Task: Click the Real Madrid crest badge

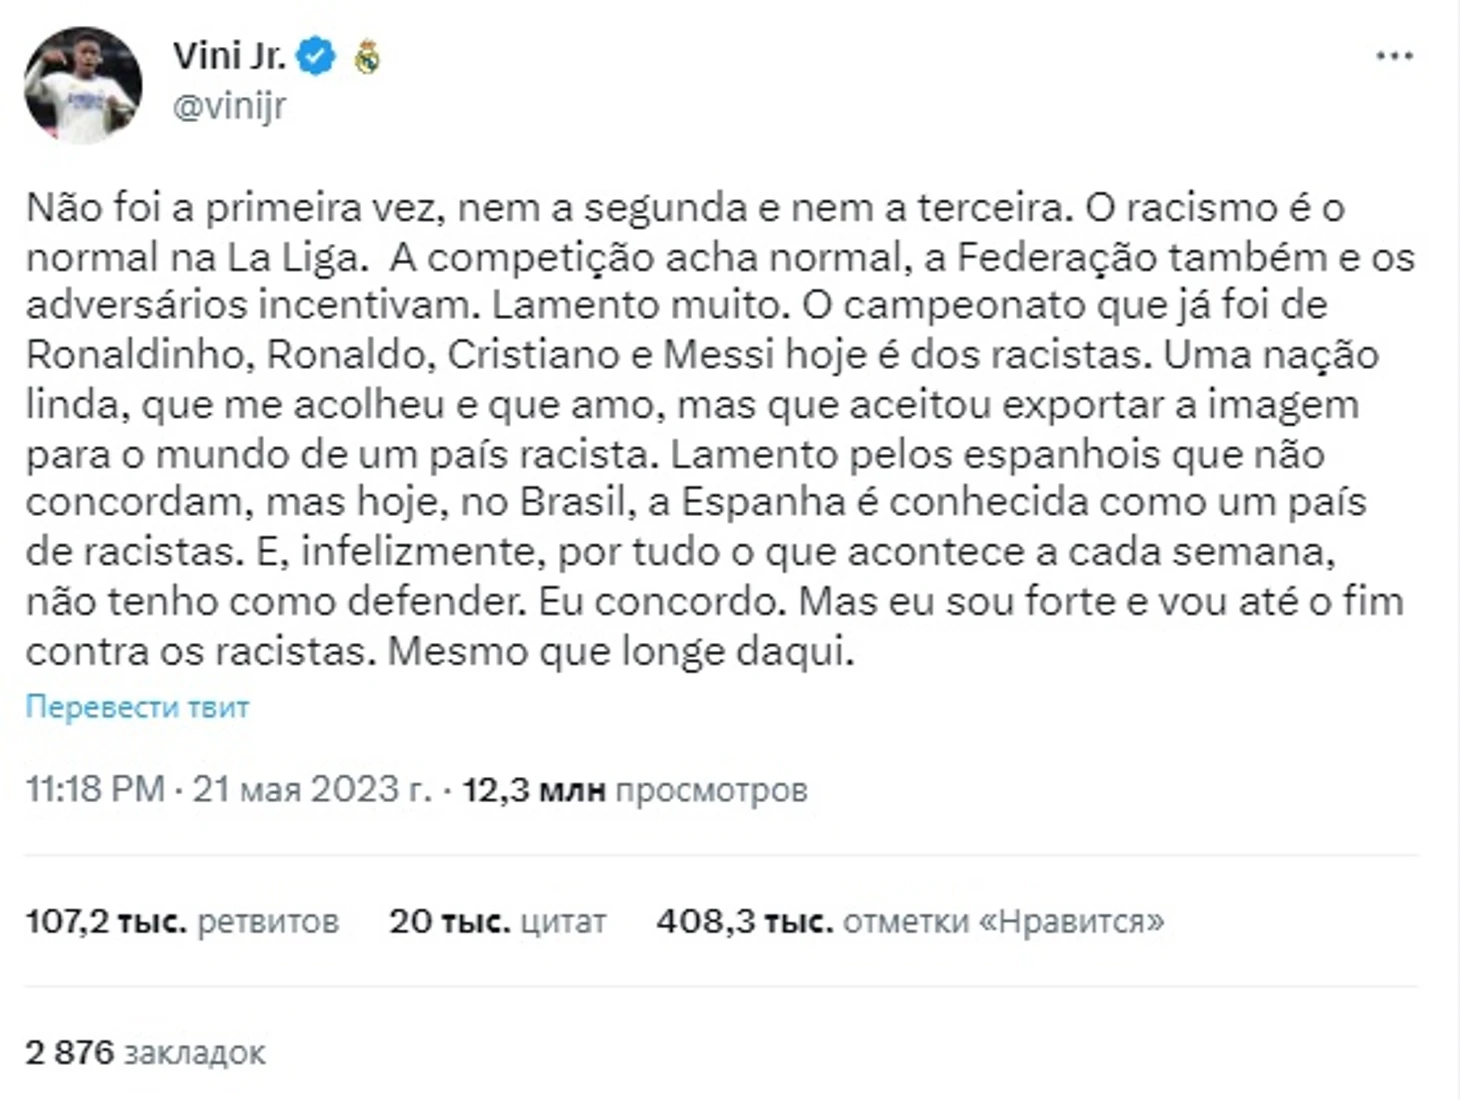Action: coord(368,57)
